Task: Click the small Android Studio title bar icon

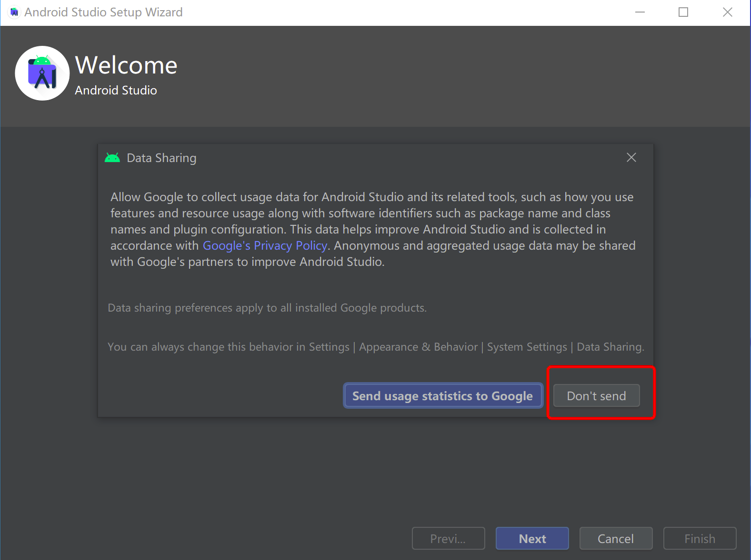Action: [13, 12]
